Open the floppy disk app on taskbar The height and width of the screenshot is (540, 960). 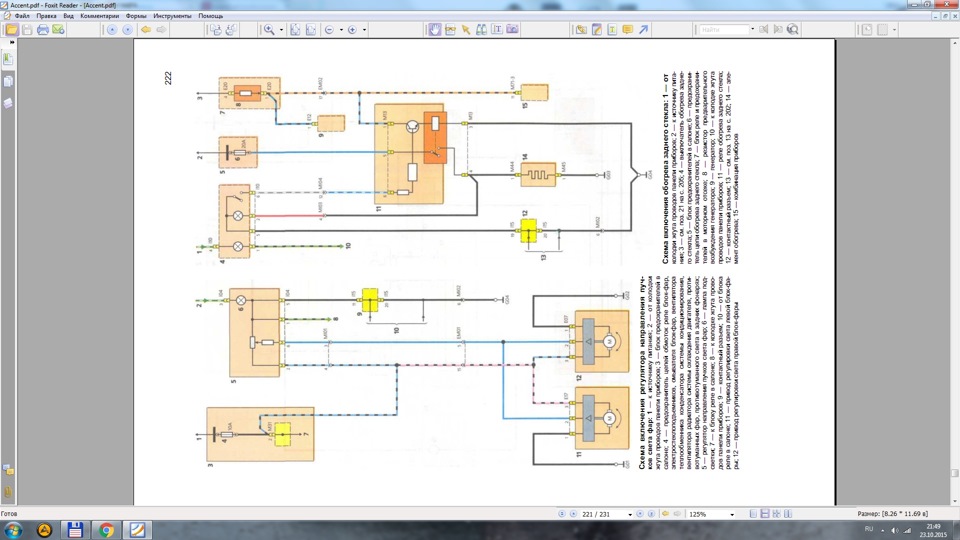(75, 530)
